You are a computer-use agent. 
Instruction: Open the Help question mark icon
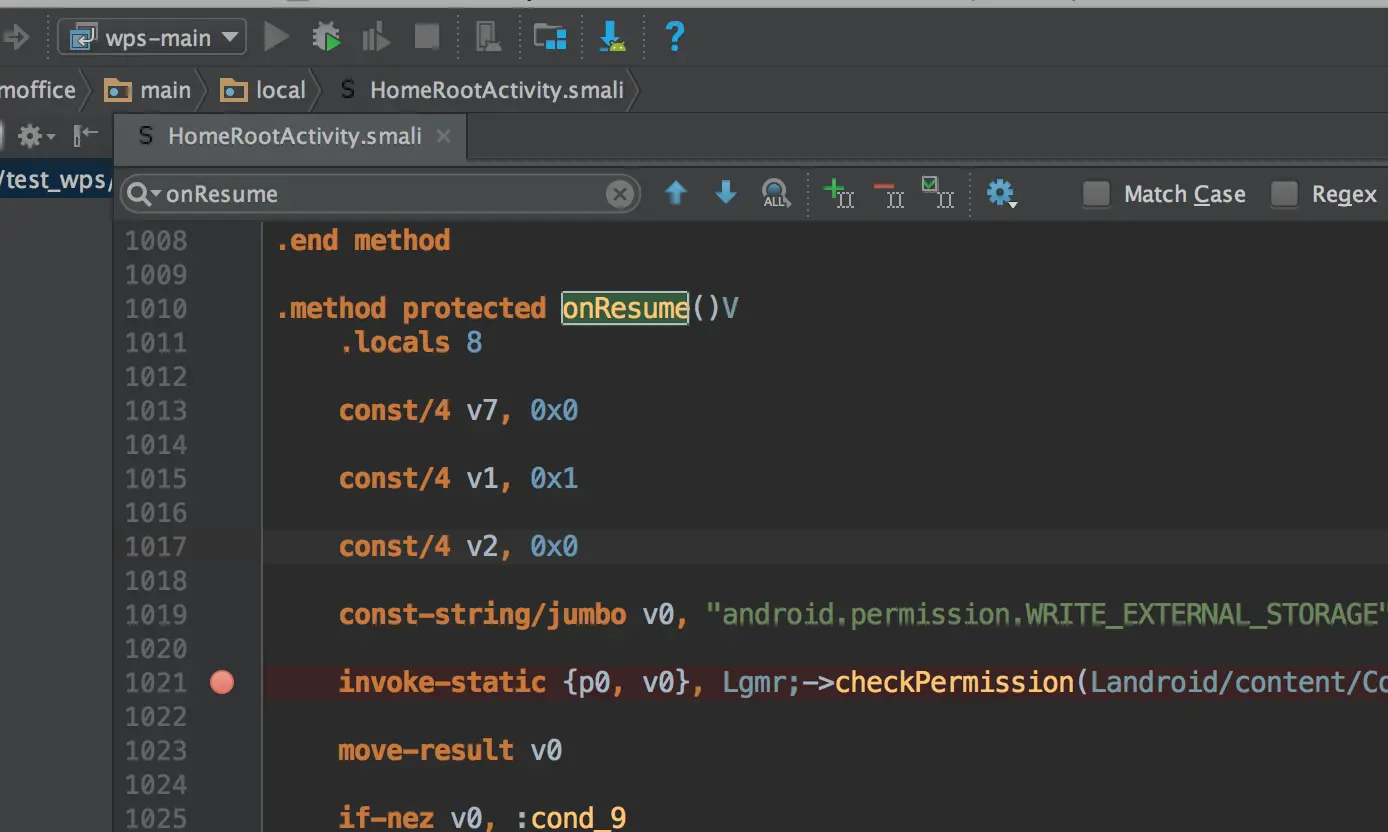[675, 38]
